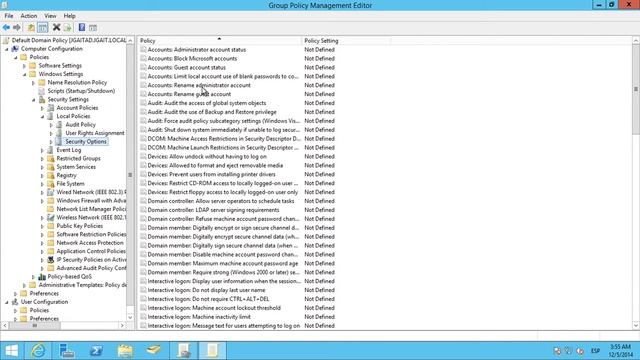Launch Internet Explorer from the taskbar
The height and width of the screenshot is (360, 640).
point(38,351)
